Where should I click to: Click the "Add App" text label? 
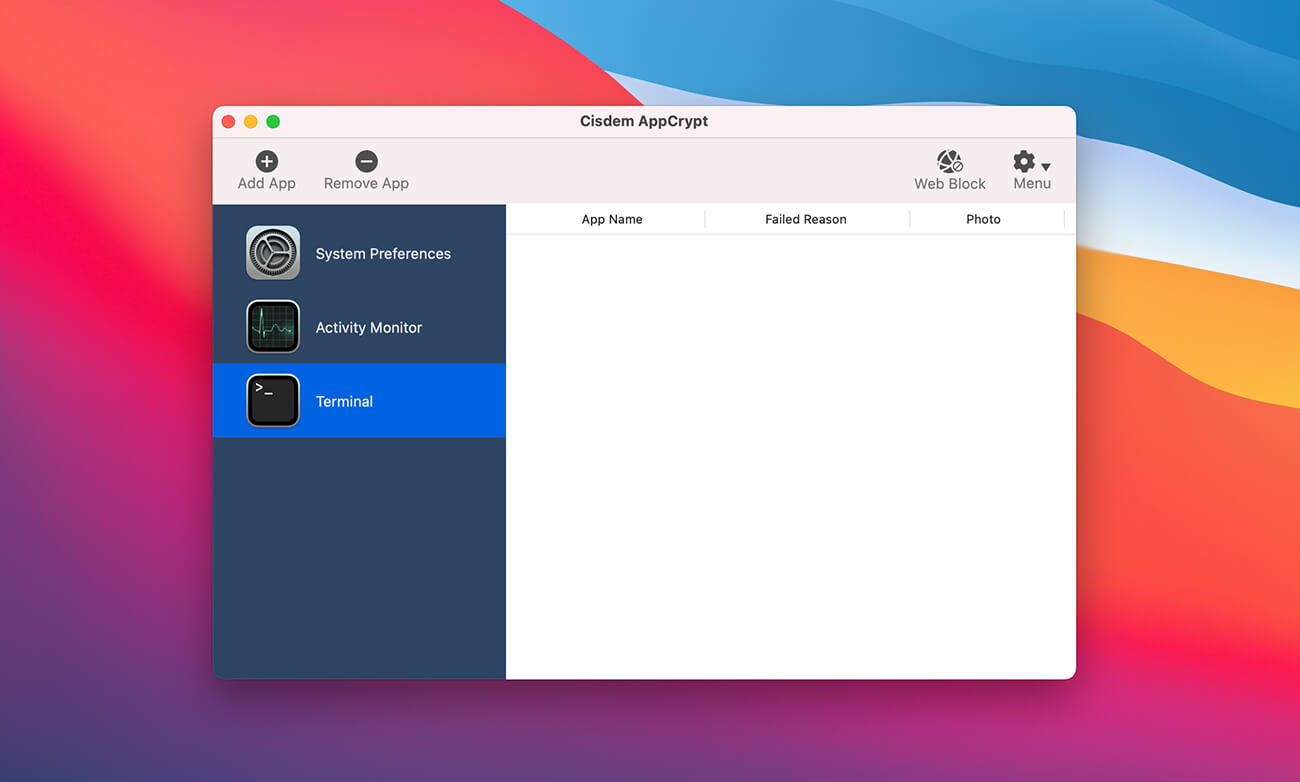point(266,184)
